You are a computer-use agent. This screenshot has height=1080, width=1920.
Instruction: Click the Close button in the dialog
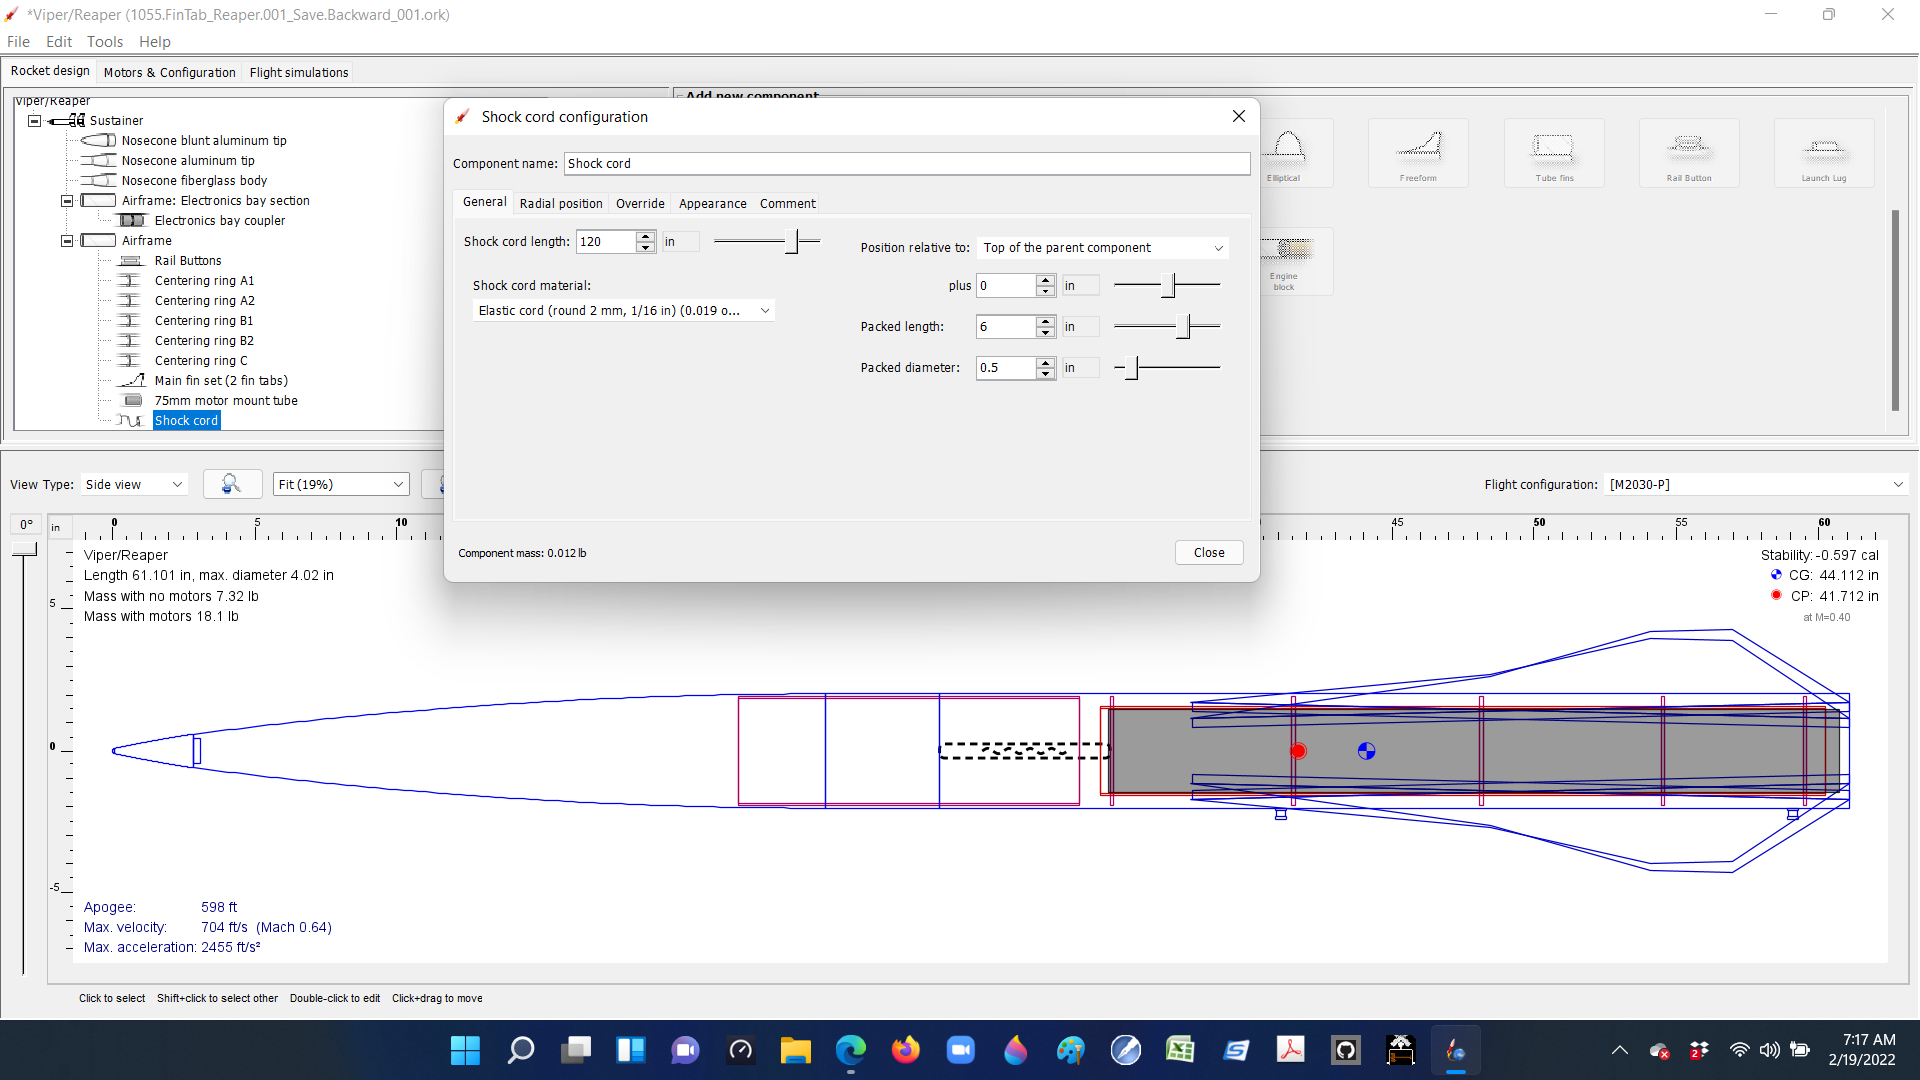click(1208, 552)
